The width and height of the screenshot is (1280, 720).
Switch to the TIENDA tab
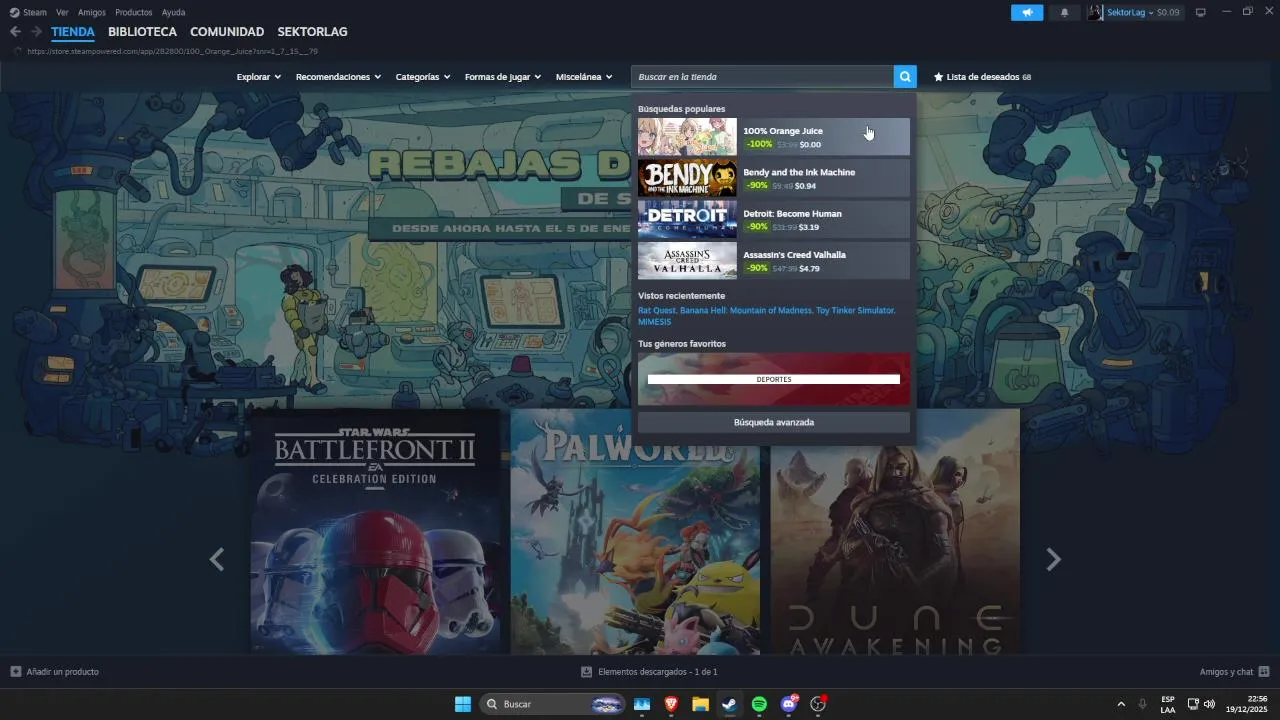[x=73, y=32]
